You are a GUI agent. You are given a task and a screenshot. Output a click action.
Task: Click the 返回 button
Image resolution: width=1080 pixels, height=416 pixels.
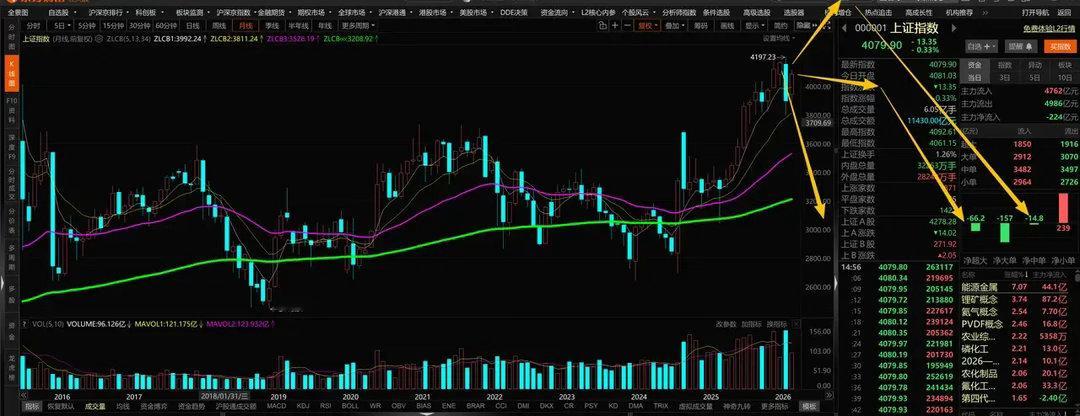click(1064, 12)
